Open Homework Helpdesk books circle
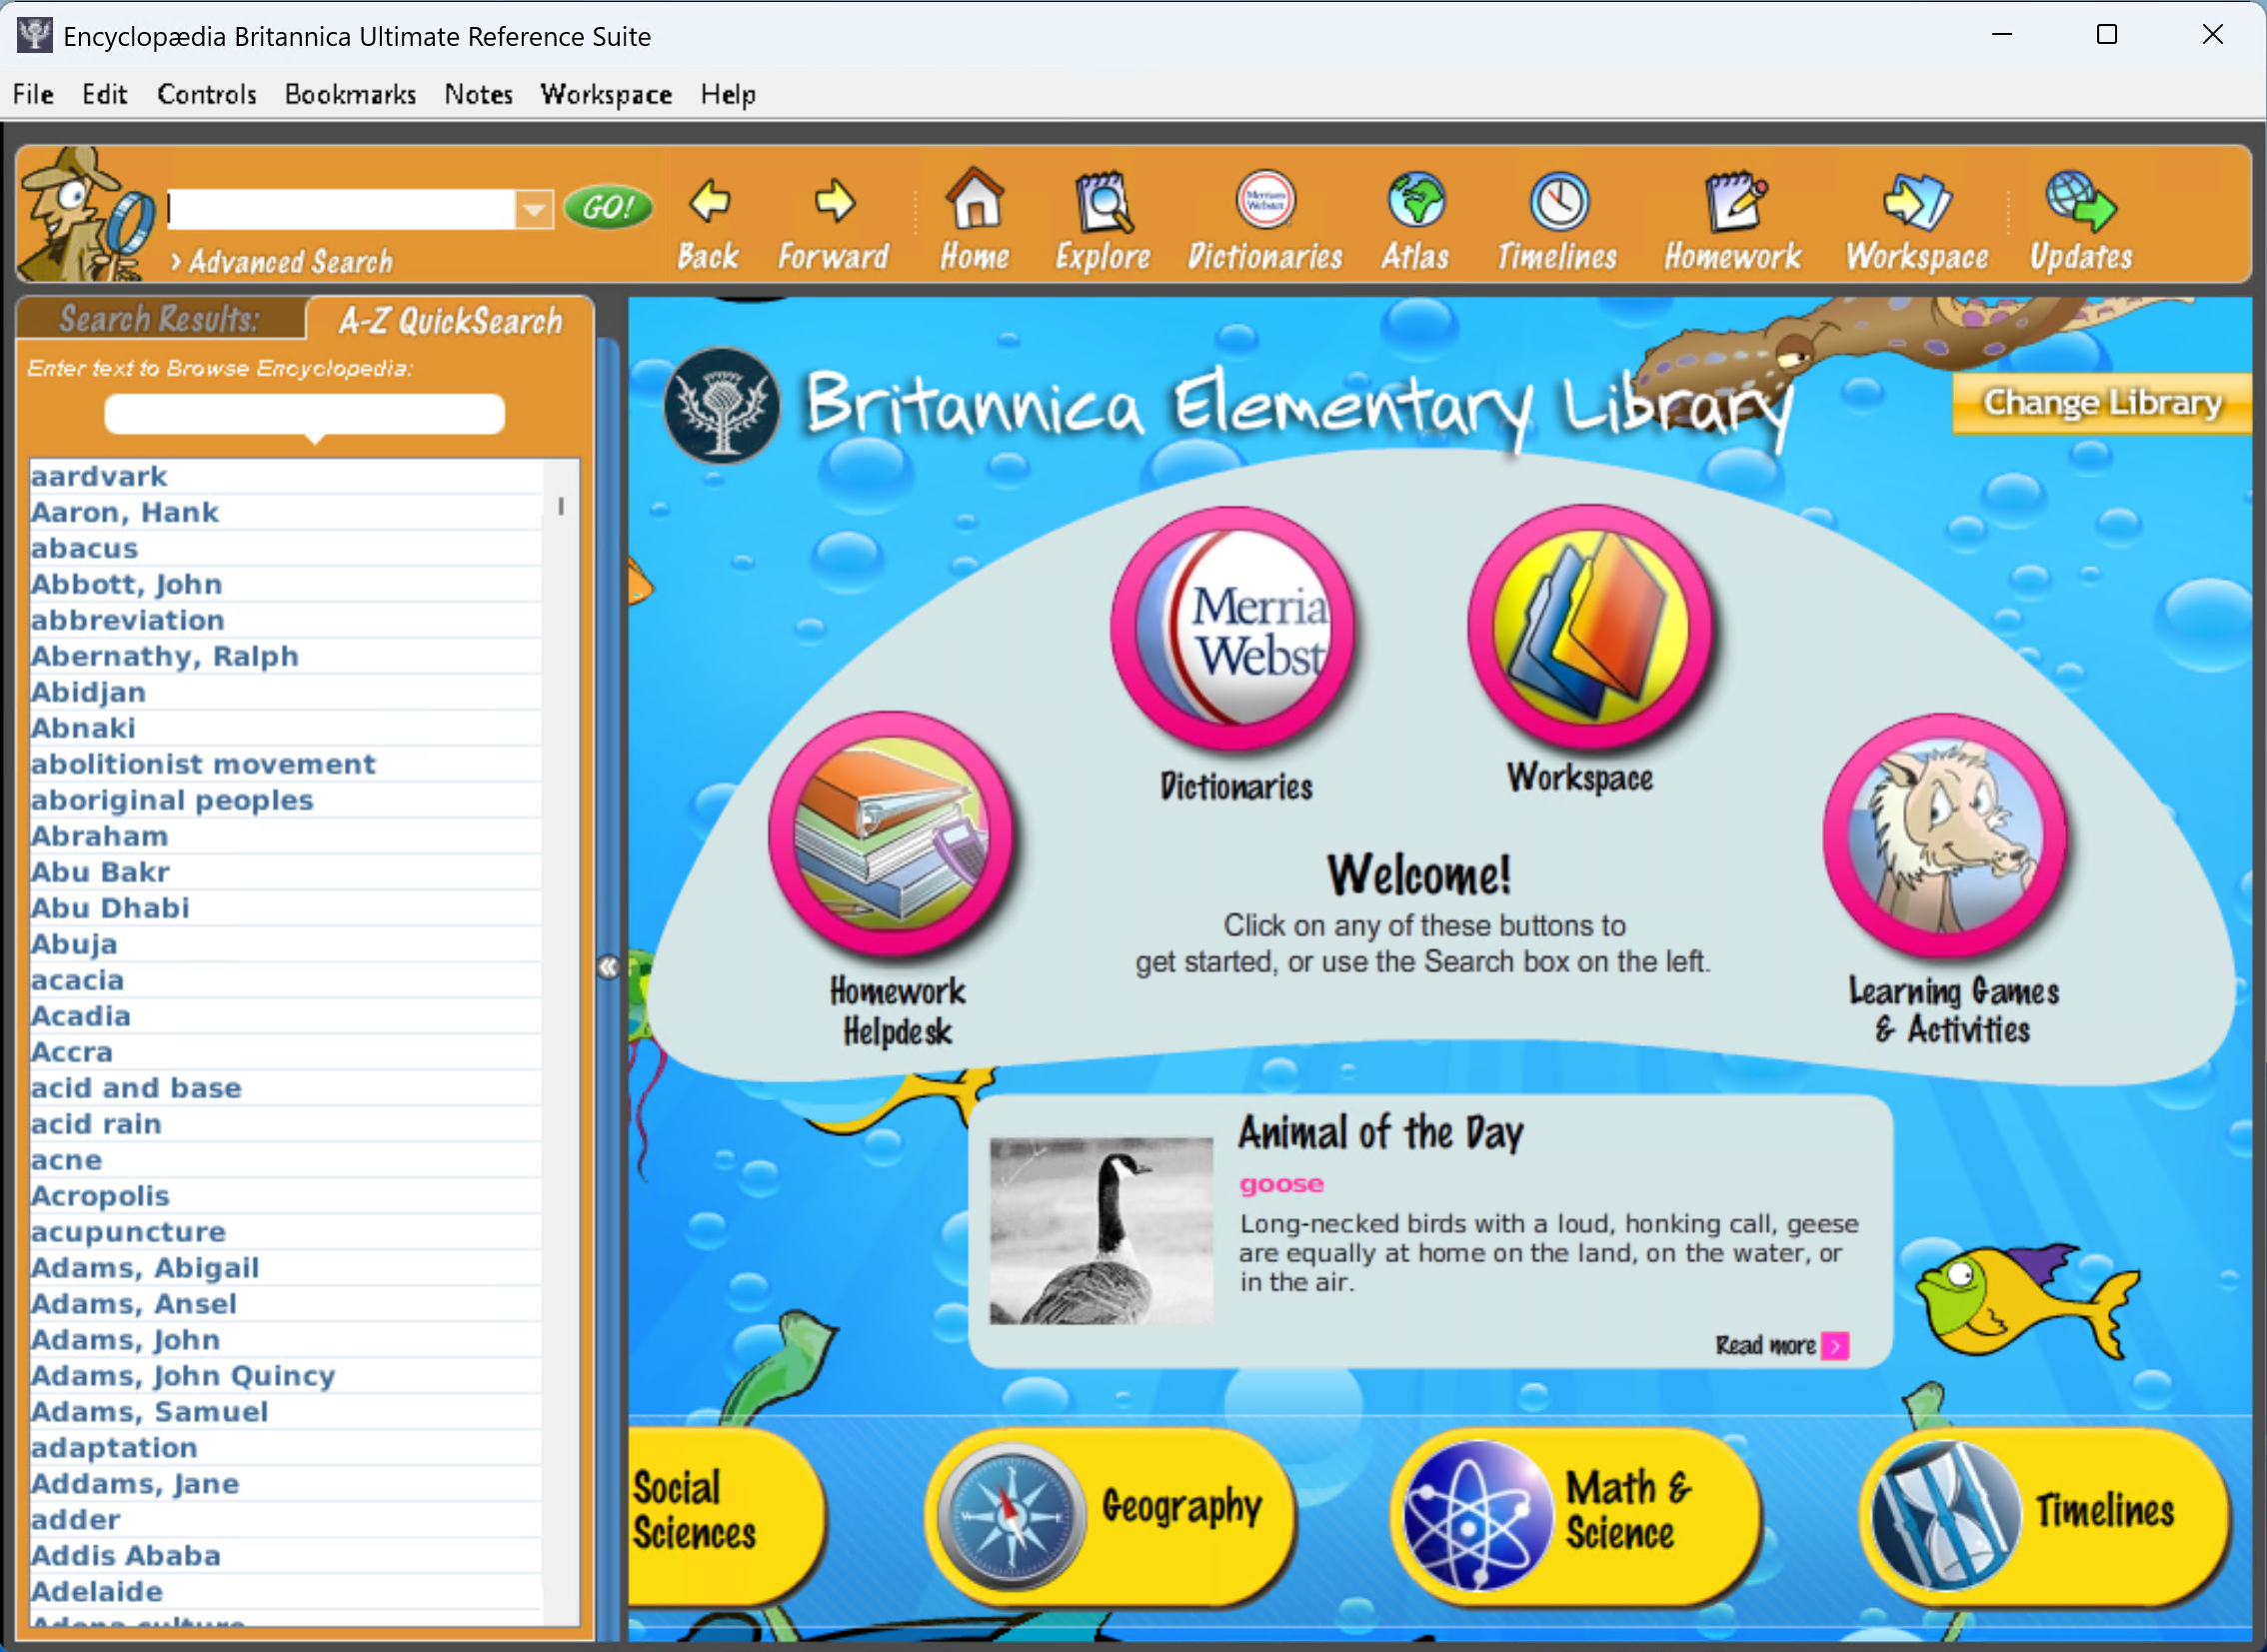The image size is (2267, 1652). pos(891,833)
